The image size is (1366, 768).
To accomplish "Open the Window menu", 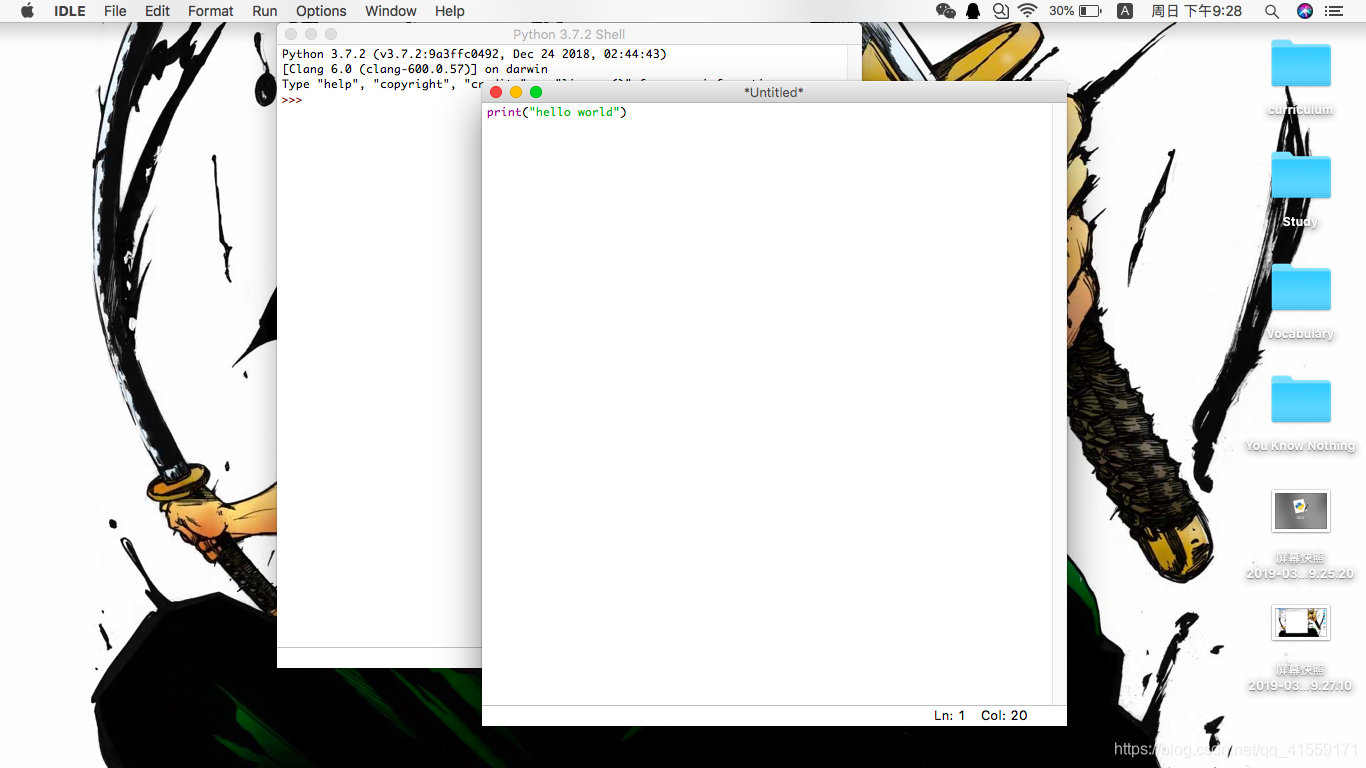I will 391,11.
